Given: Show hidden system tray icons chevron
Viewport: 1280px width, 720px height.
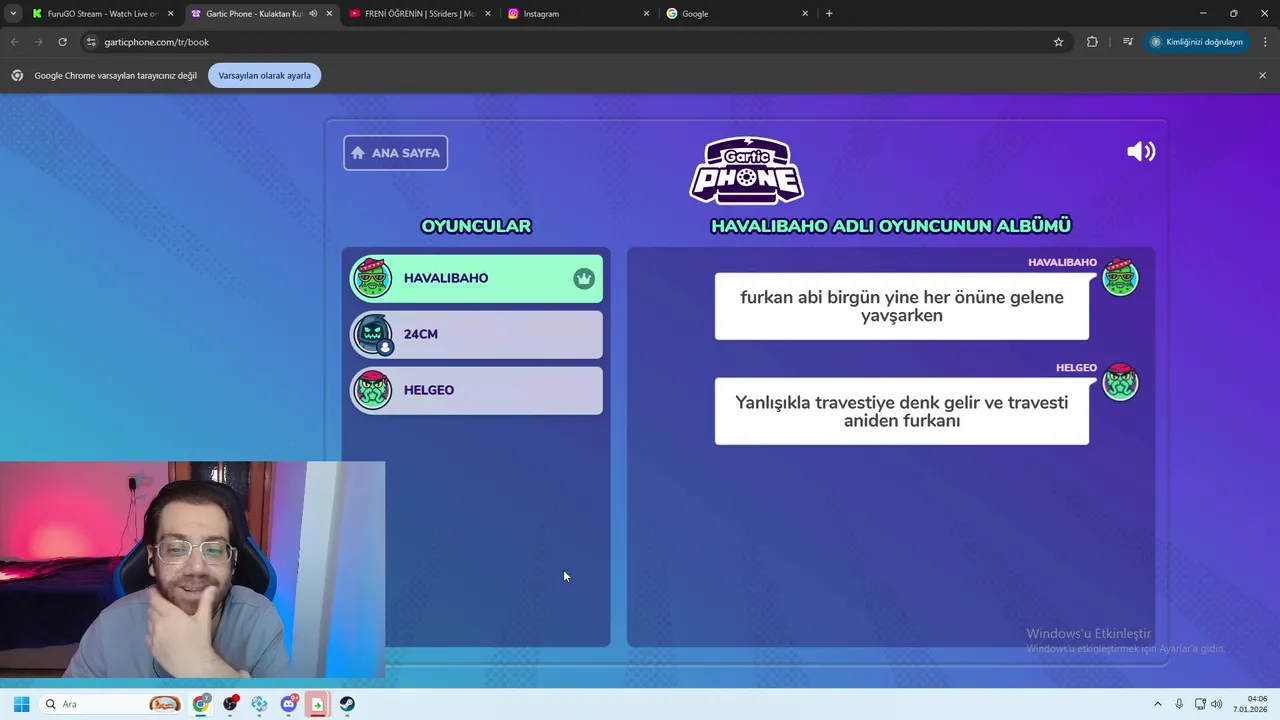Looking at the screenshot, I should [x=1158, y=704].
